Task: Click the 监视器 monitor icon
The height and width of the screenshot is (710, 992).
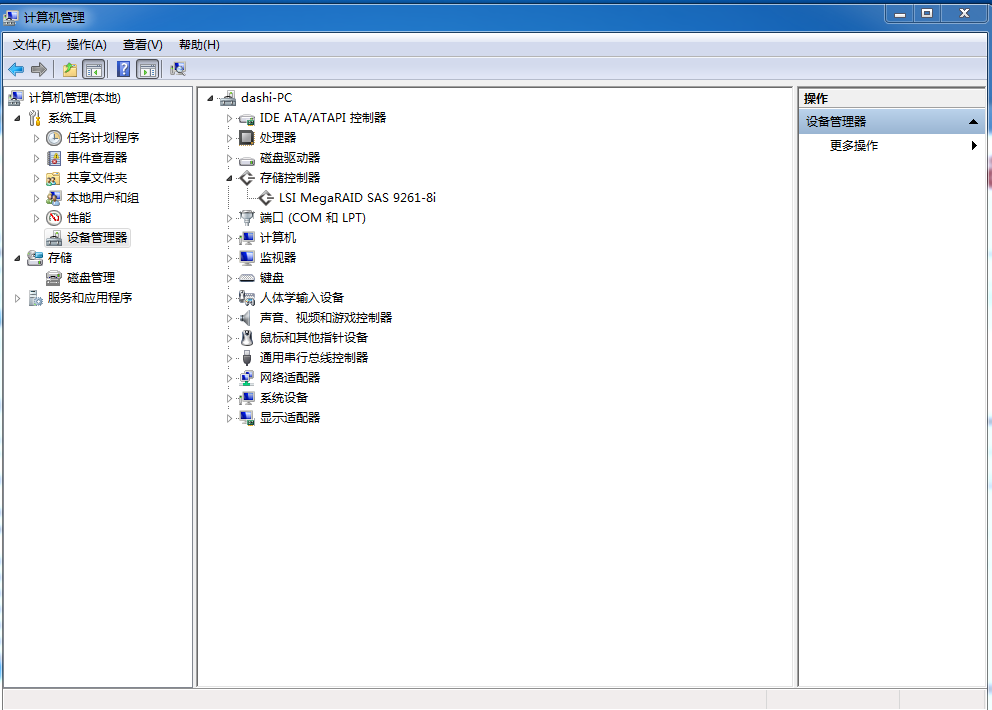Action: 247,258
